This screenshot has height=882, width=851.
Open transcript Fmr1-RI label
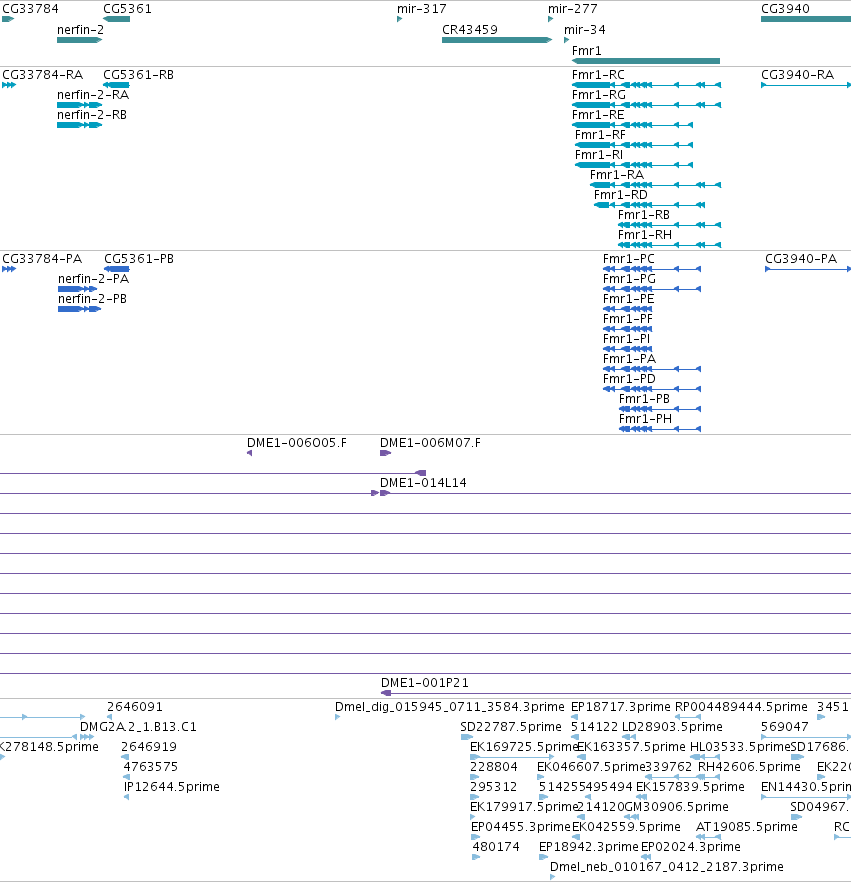pos(598,155)
